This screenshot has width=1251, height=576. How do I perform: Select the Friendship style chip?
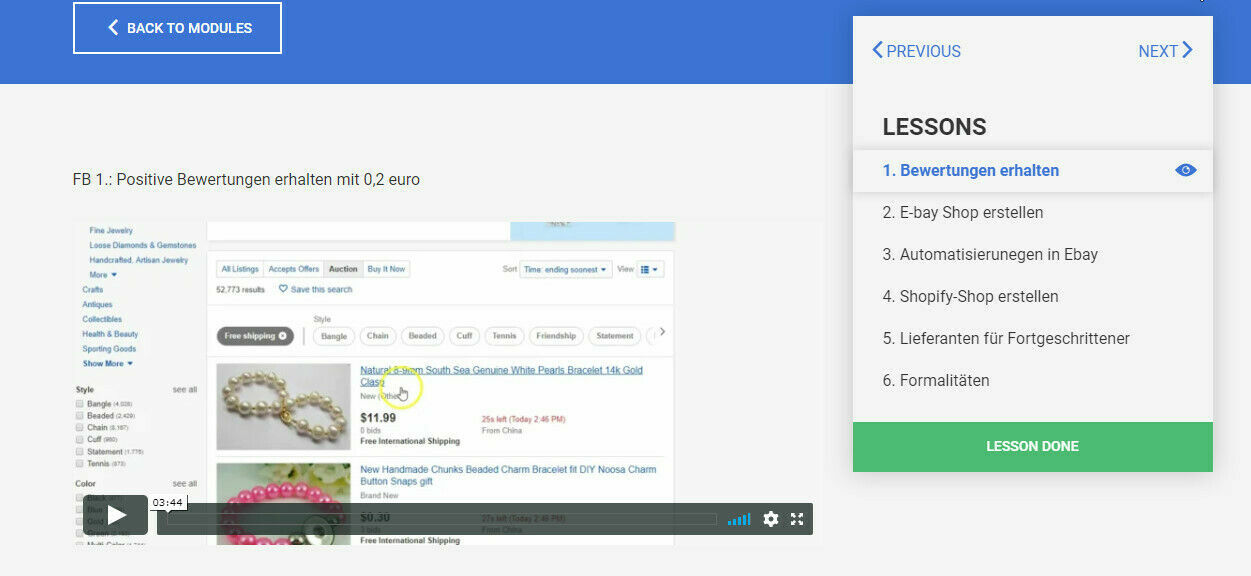click(x=555, y=336)
